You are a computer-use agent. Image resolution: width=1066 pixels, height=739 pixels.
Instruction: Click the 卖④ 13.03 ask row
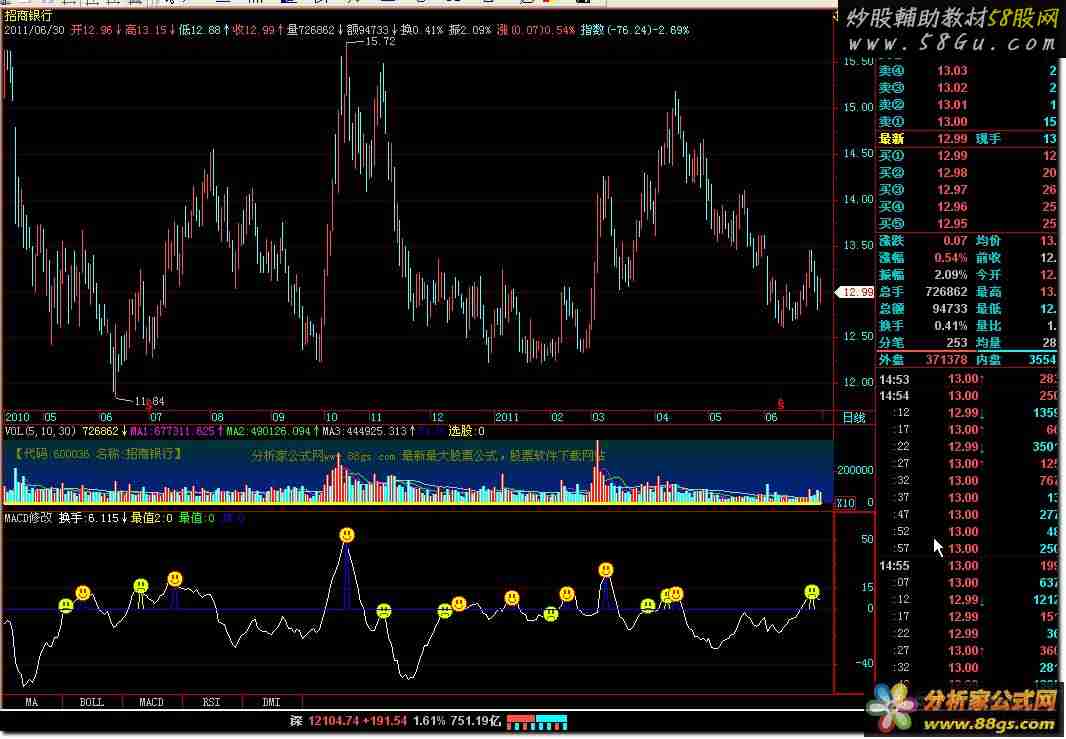point(969,71)
